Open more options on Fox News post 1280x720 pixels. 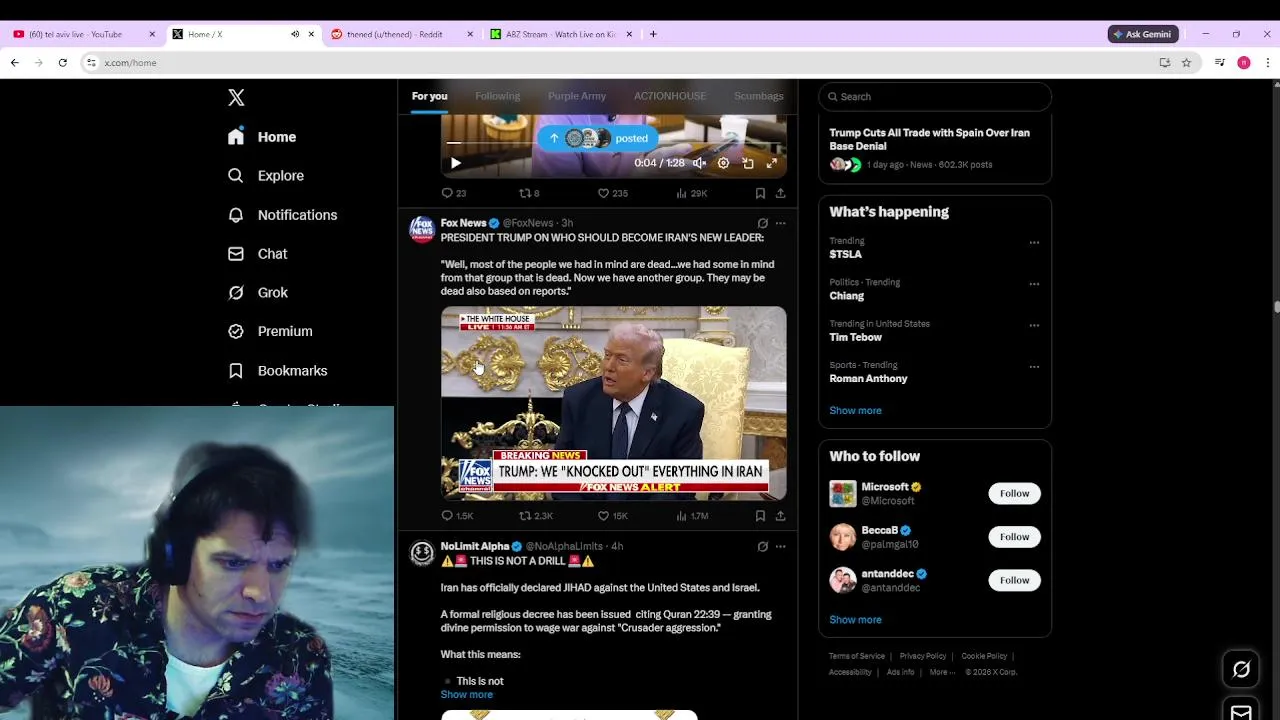[780, 223]
